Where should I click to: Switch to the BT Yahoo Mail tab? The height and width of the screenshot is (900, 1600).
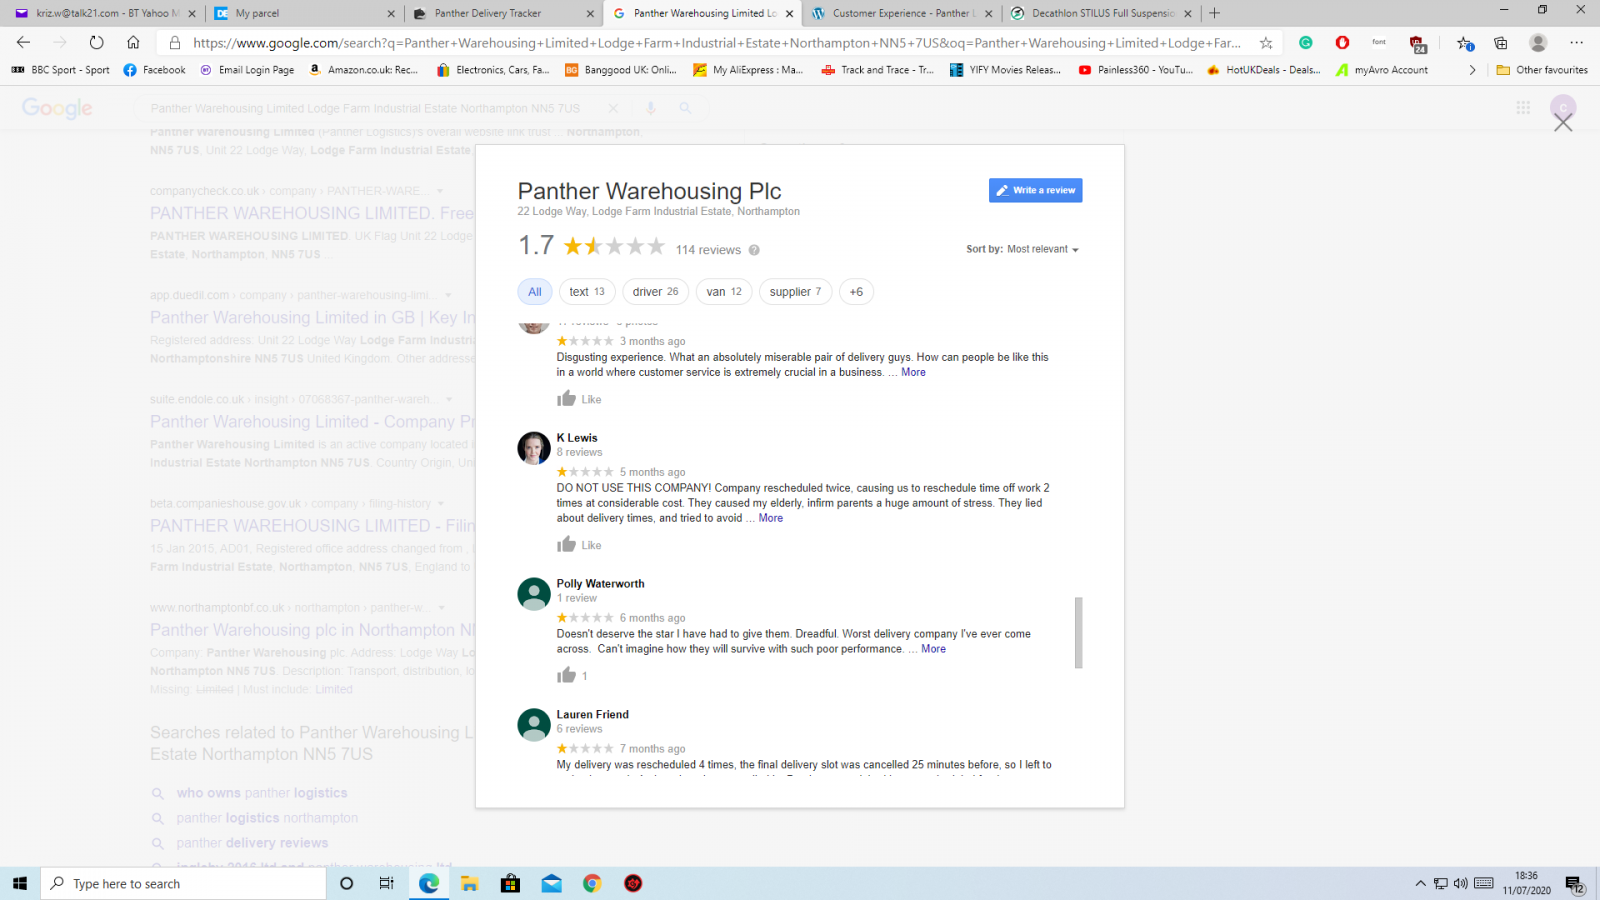click(x=105, y=13)
